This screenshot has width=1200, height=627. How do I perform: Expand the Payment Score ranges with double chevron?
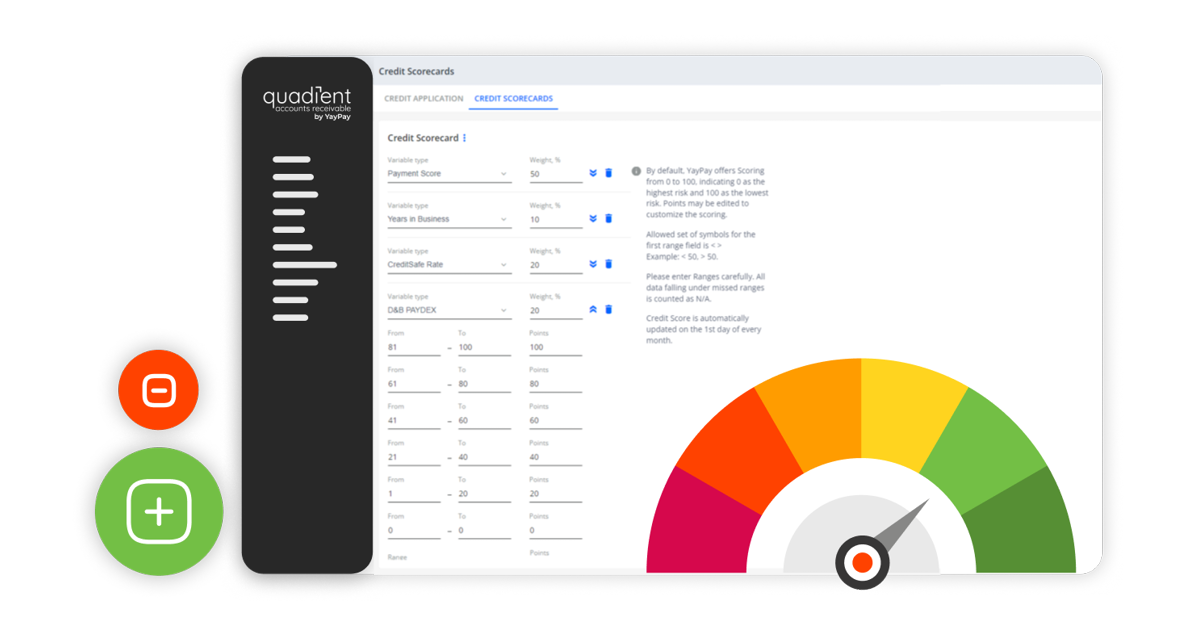pos(593,173)
